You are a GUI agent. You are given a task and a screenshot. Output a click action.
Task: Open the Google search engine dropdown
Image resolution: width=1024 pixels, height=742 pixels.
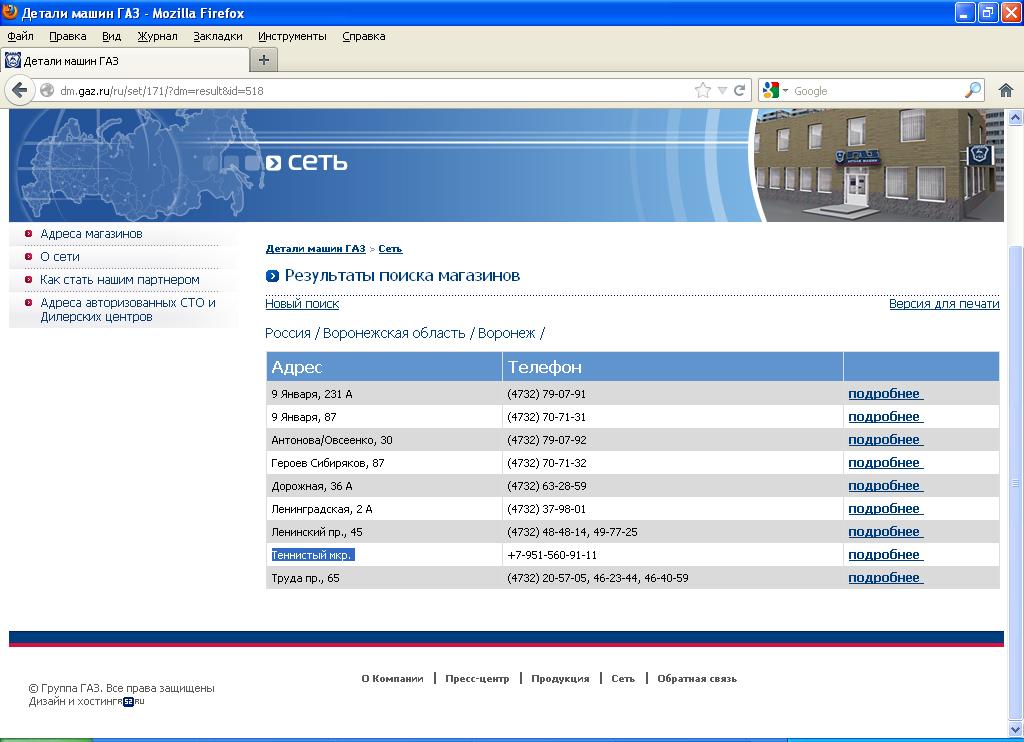[x=776, y=90]
